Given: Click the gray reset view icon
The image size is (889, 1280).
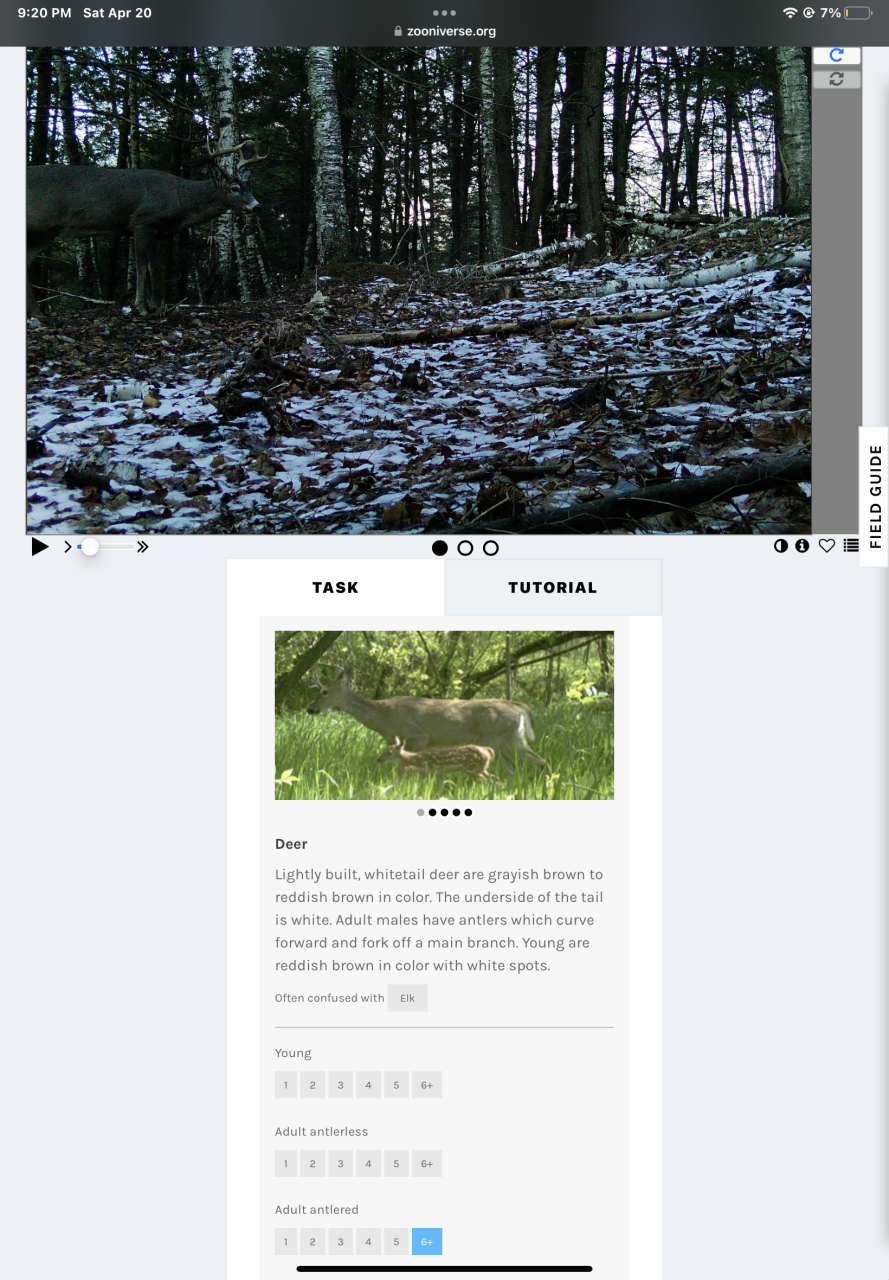Looking at the screenshot, I should [837, 79].
